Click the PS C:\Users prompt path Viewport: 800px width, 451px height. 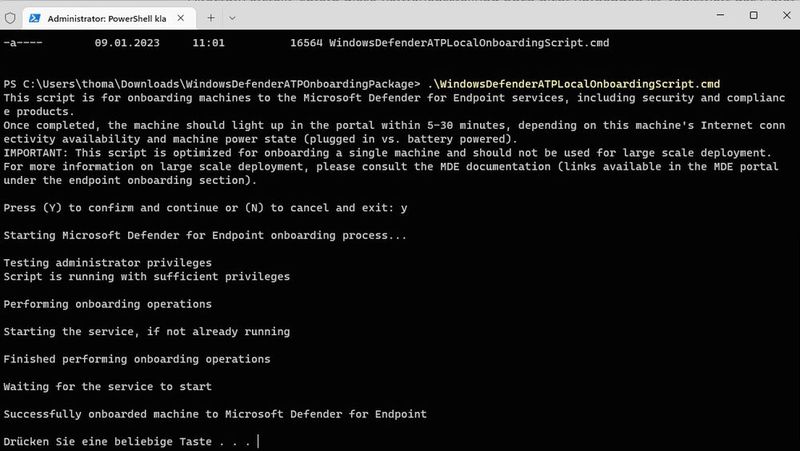212,82
